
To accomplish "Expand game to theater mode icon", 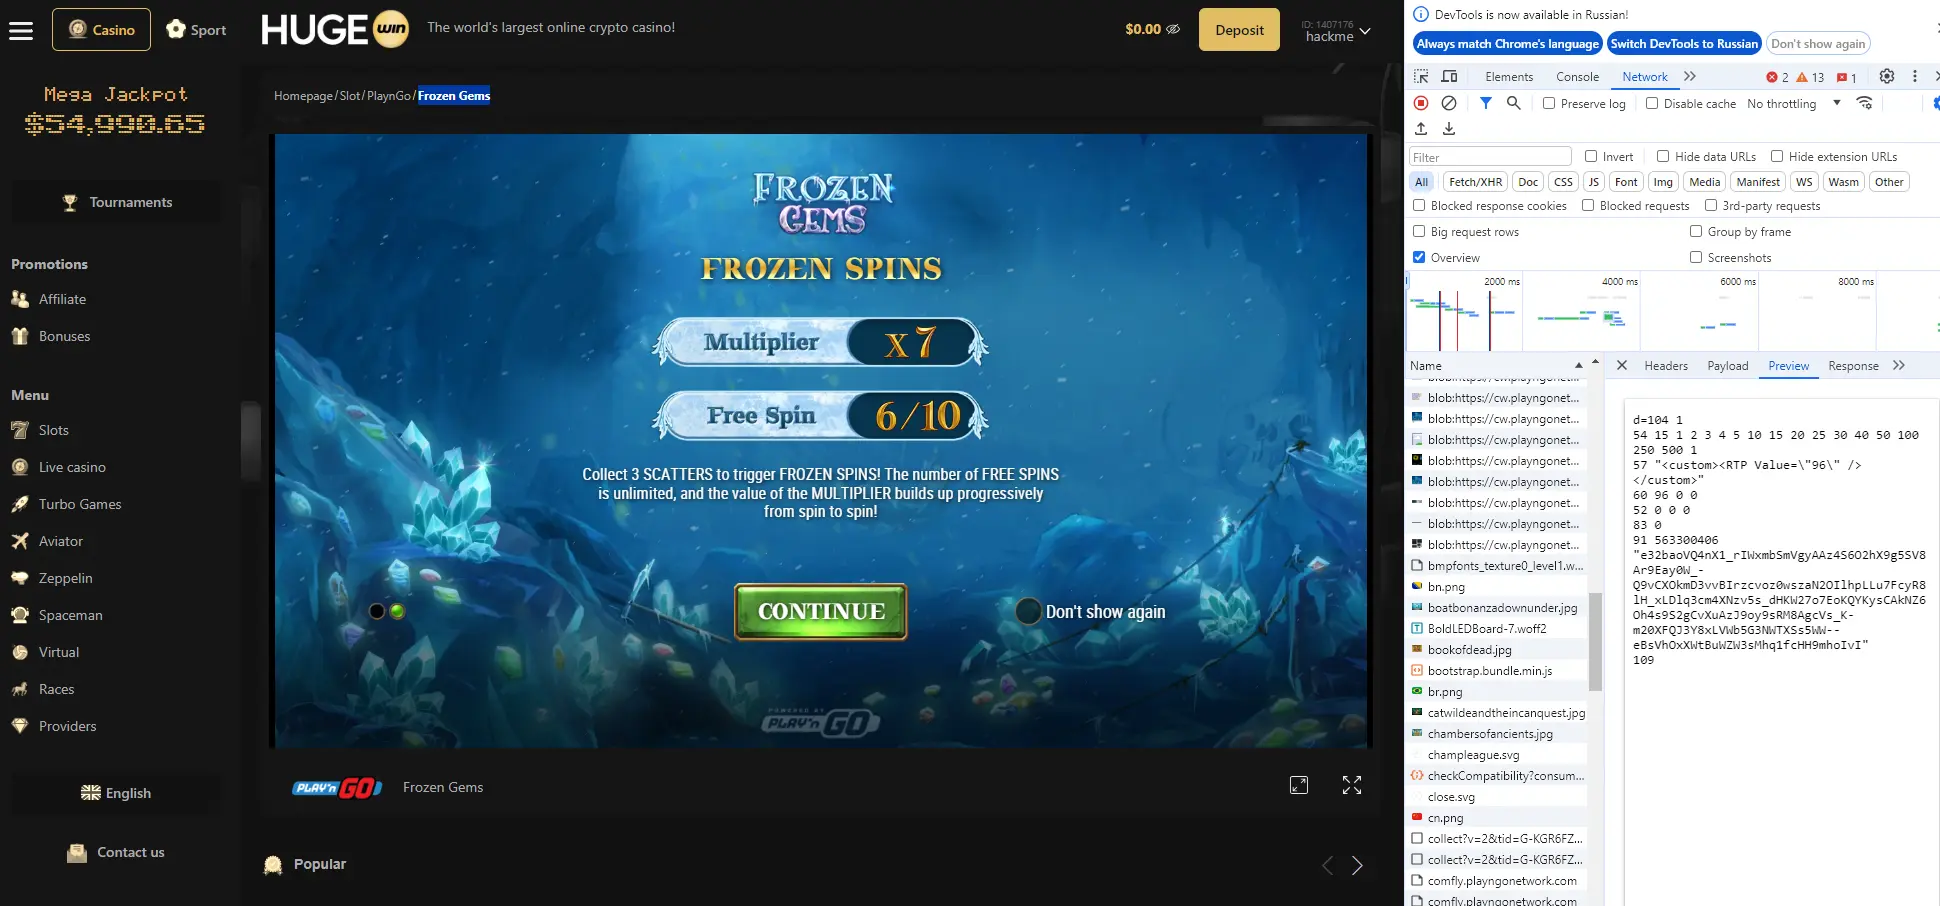I will [x=1299, y=785].
